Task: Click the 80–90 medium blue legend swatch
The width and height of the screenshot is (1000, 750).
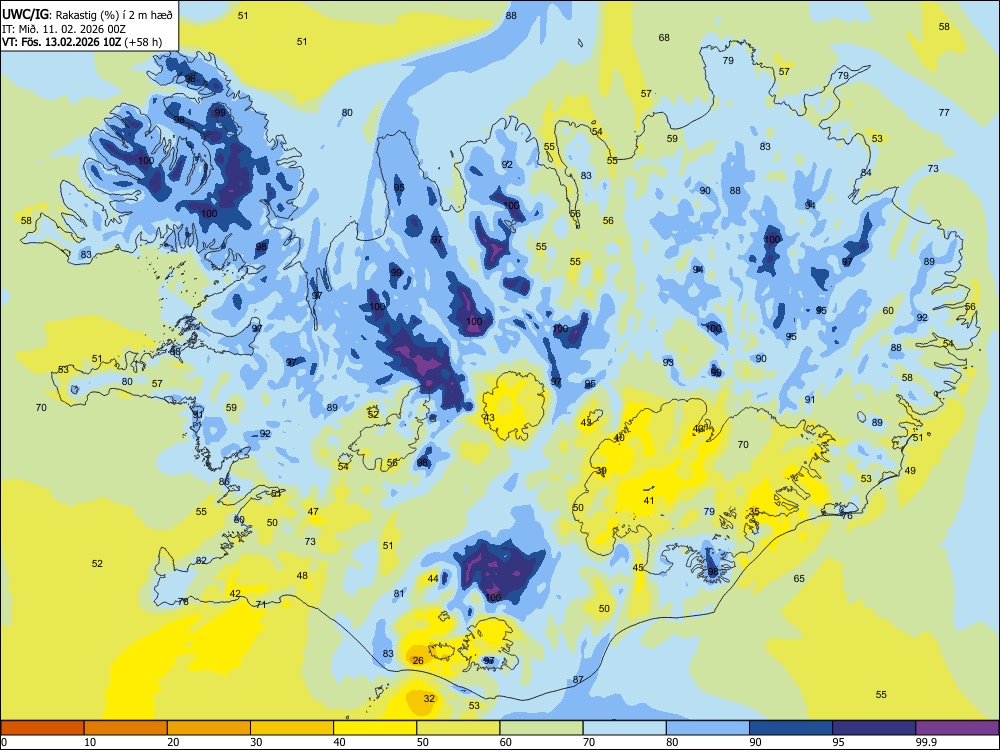Action: point(708,728)
